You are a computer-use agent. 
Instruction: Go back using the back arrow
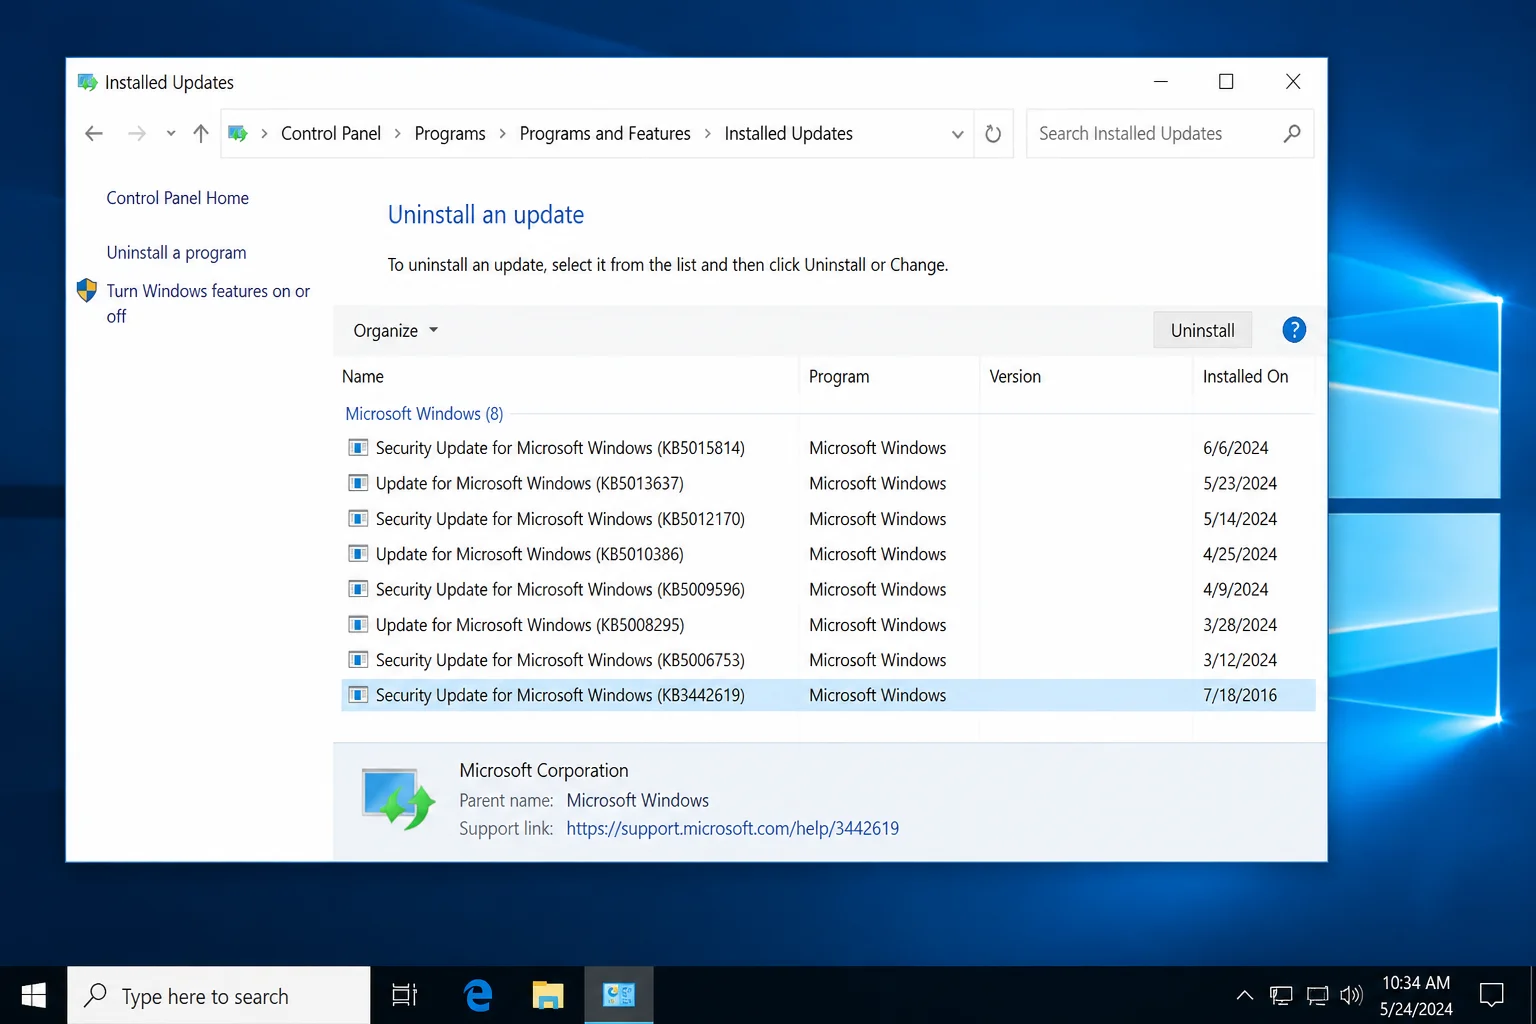94,134
